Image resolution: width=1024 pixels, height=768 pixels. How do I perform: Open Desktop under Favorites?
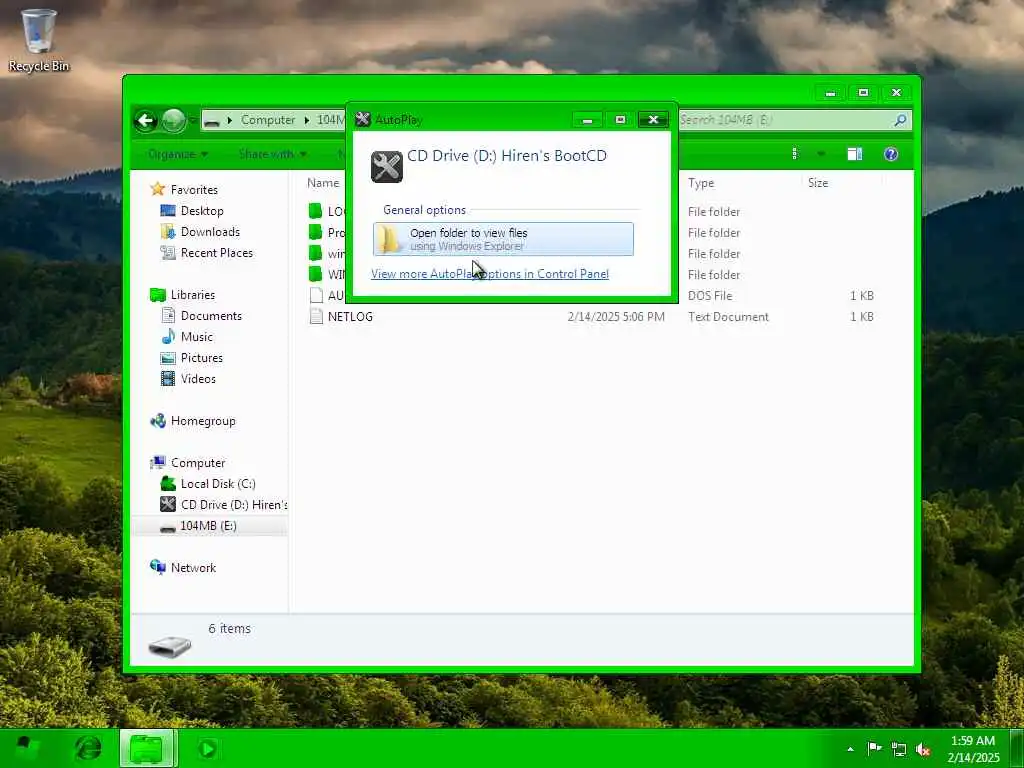tap(202, 211)
